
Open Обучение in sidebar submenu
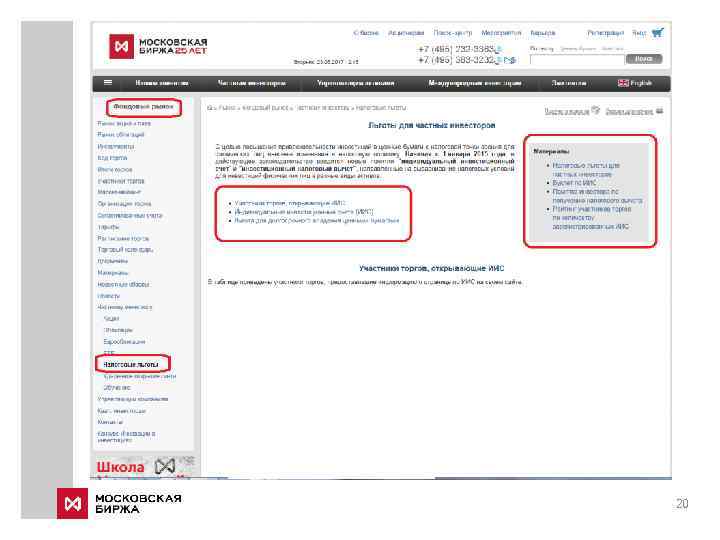coord(117,388)
